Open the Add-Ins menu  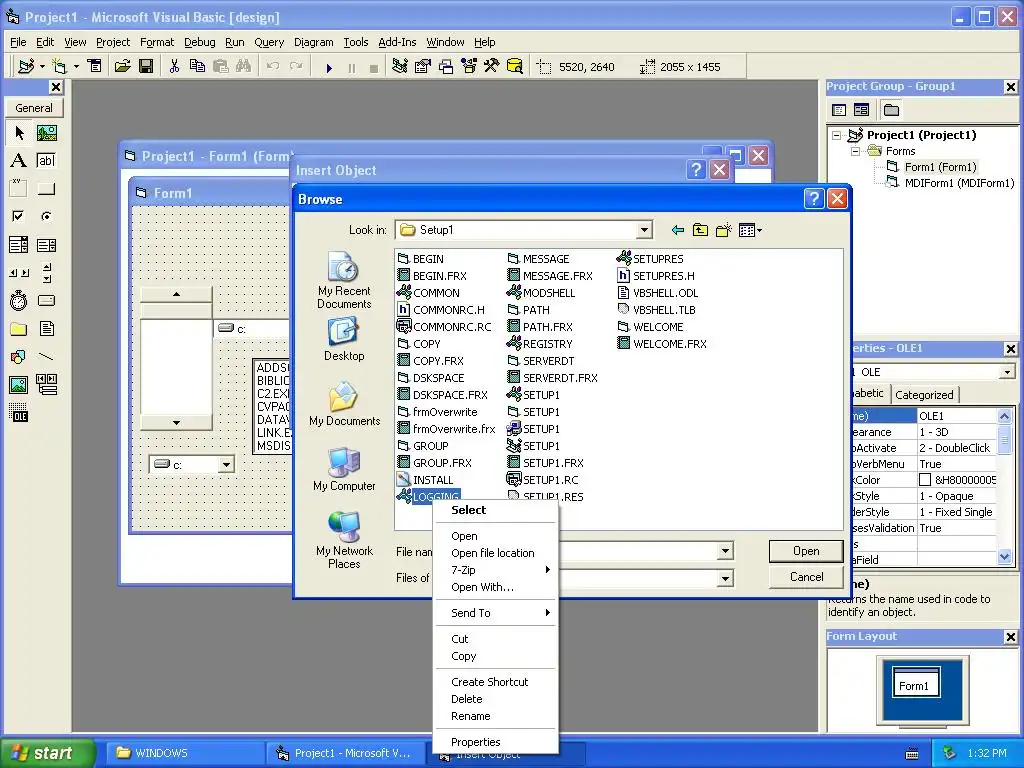(397, 42)
